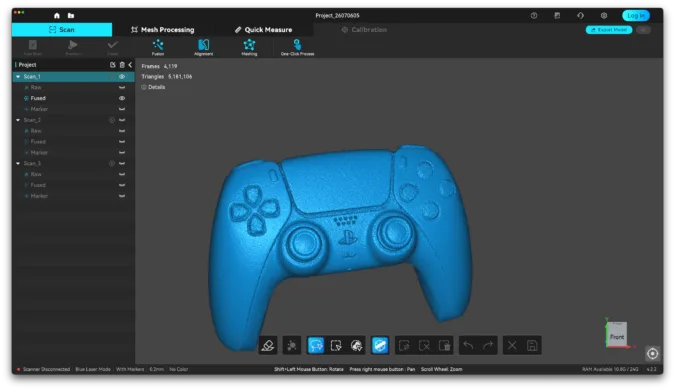The height and width of the screenshot is (390, 675).
Task: Click the Scan_2 status circle icon
Action: tap(112, 120)
